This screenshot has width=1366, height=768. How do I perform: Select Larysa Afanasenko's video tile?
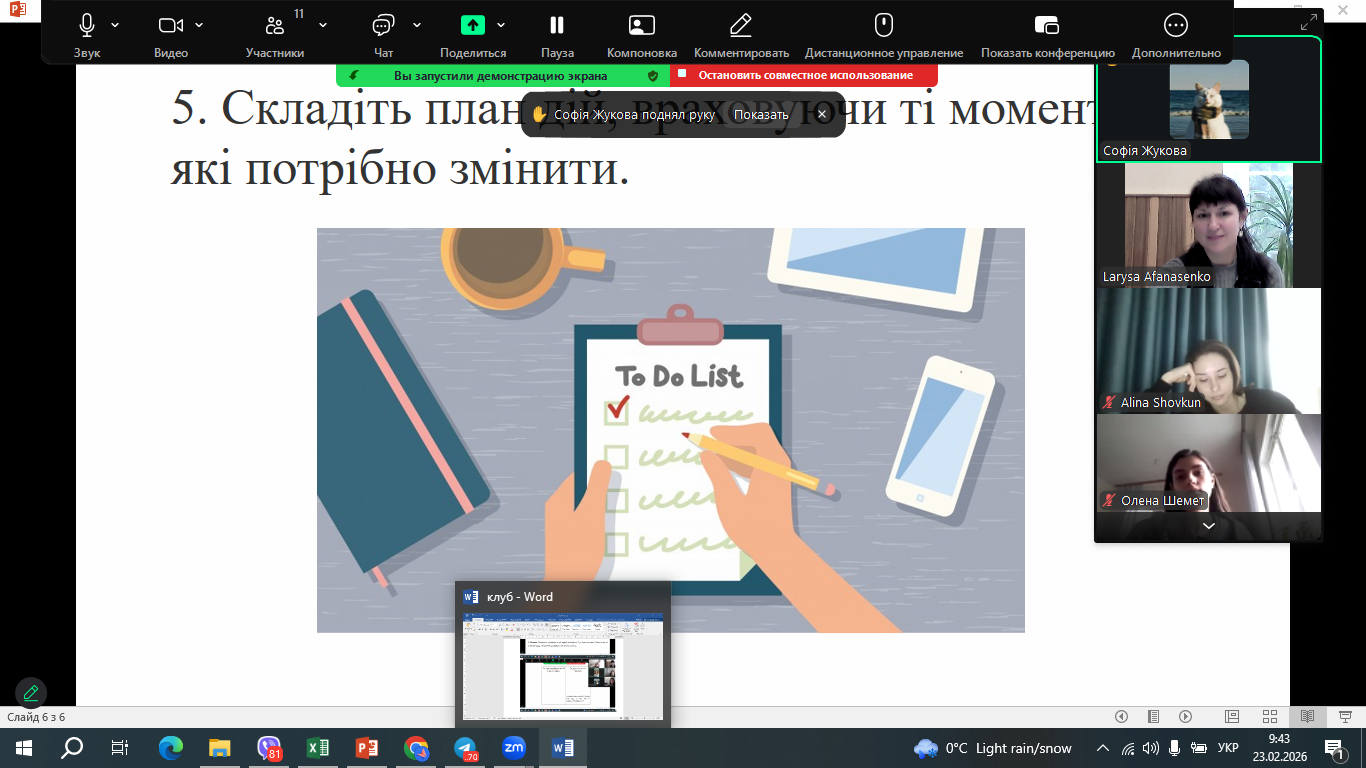coord(1209,226)
